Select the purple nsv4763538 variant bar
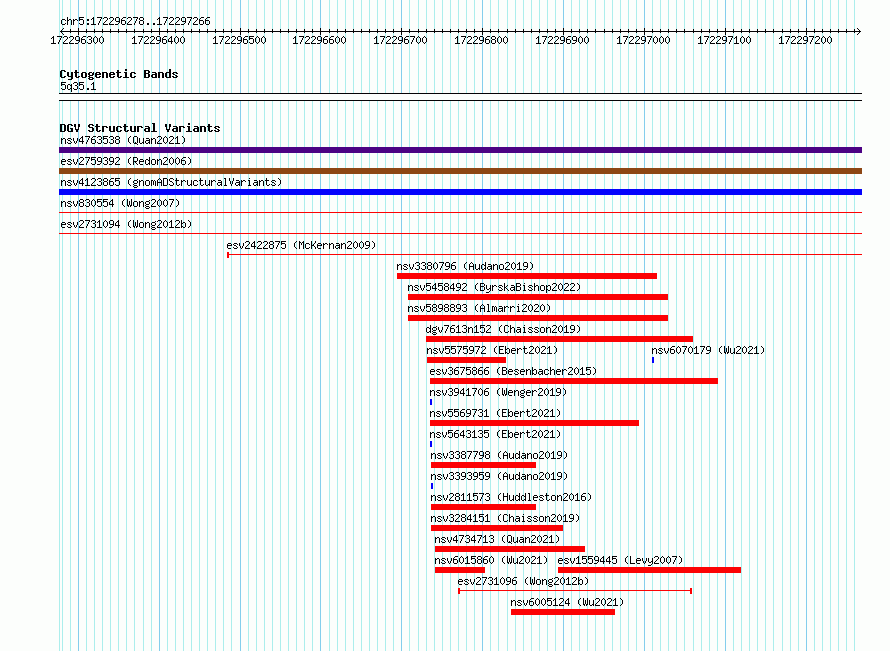Screen dimensions: 890x651 (x=460, y=150)
